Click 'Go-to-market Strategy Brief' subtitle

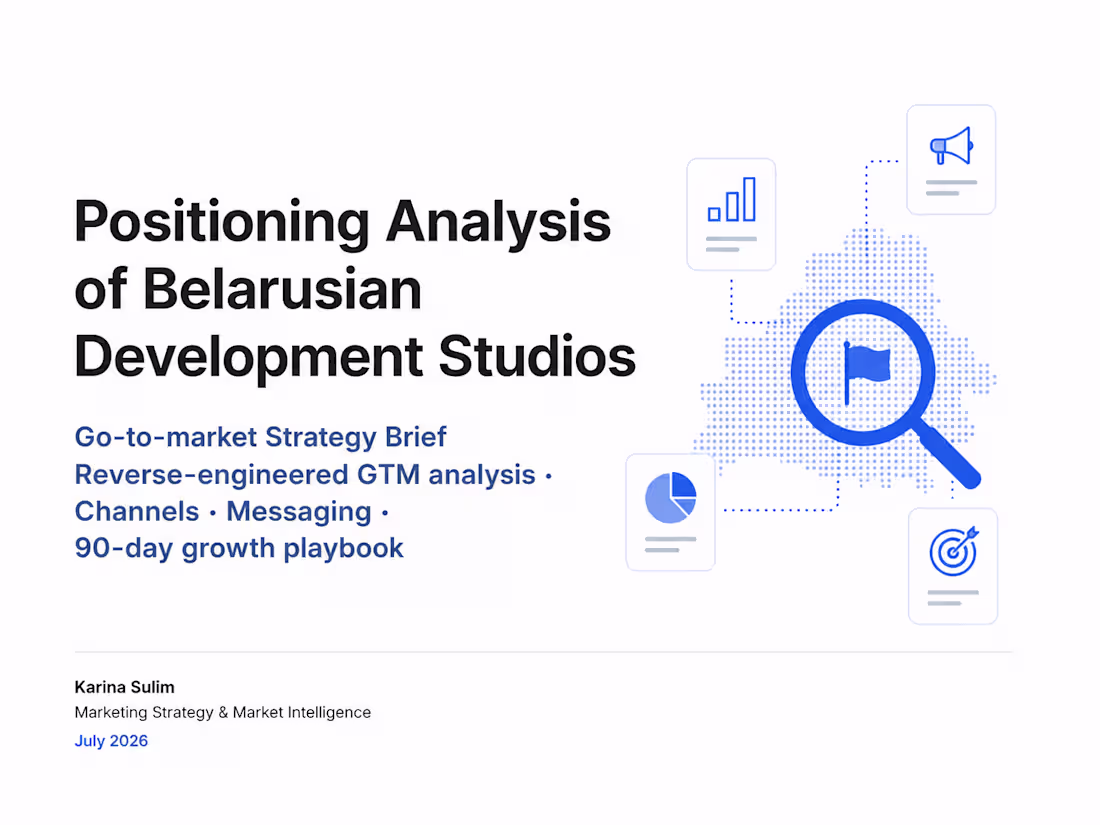click(260, 437)
